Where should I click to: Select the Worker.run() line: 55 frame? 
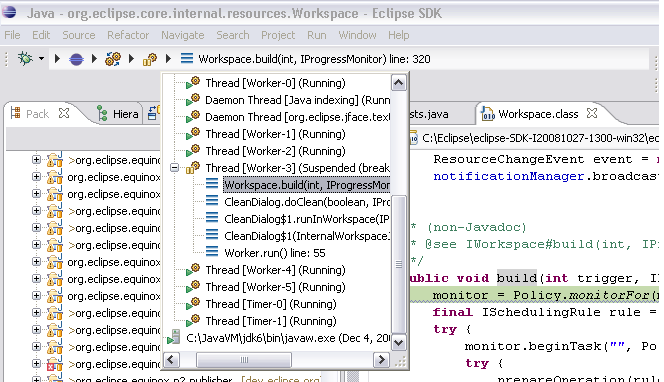click(x=275, y=253)
